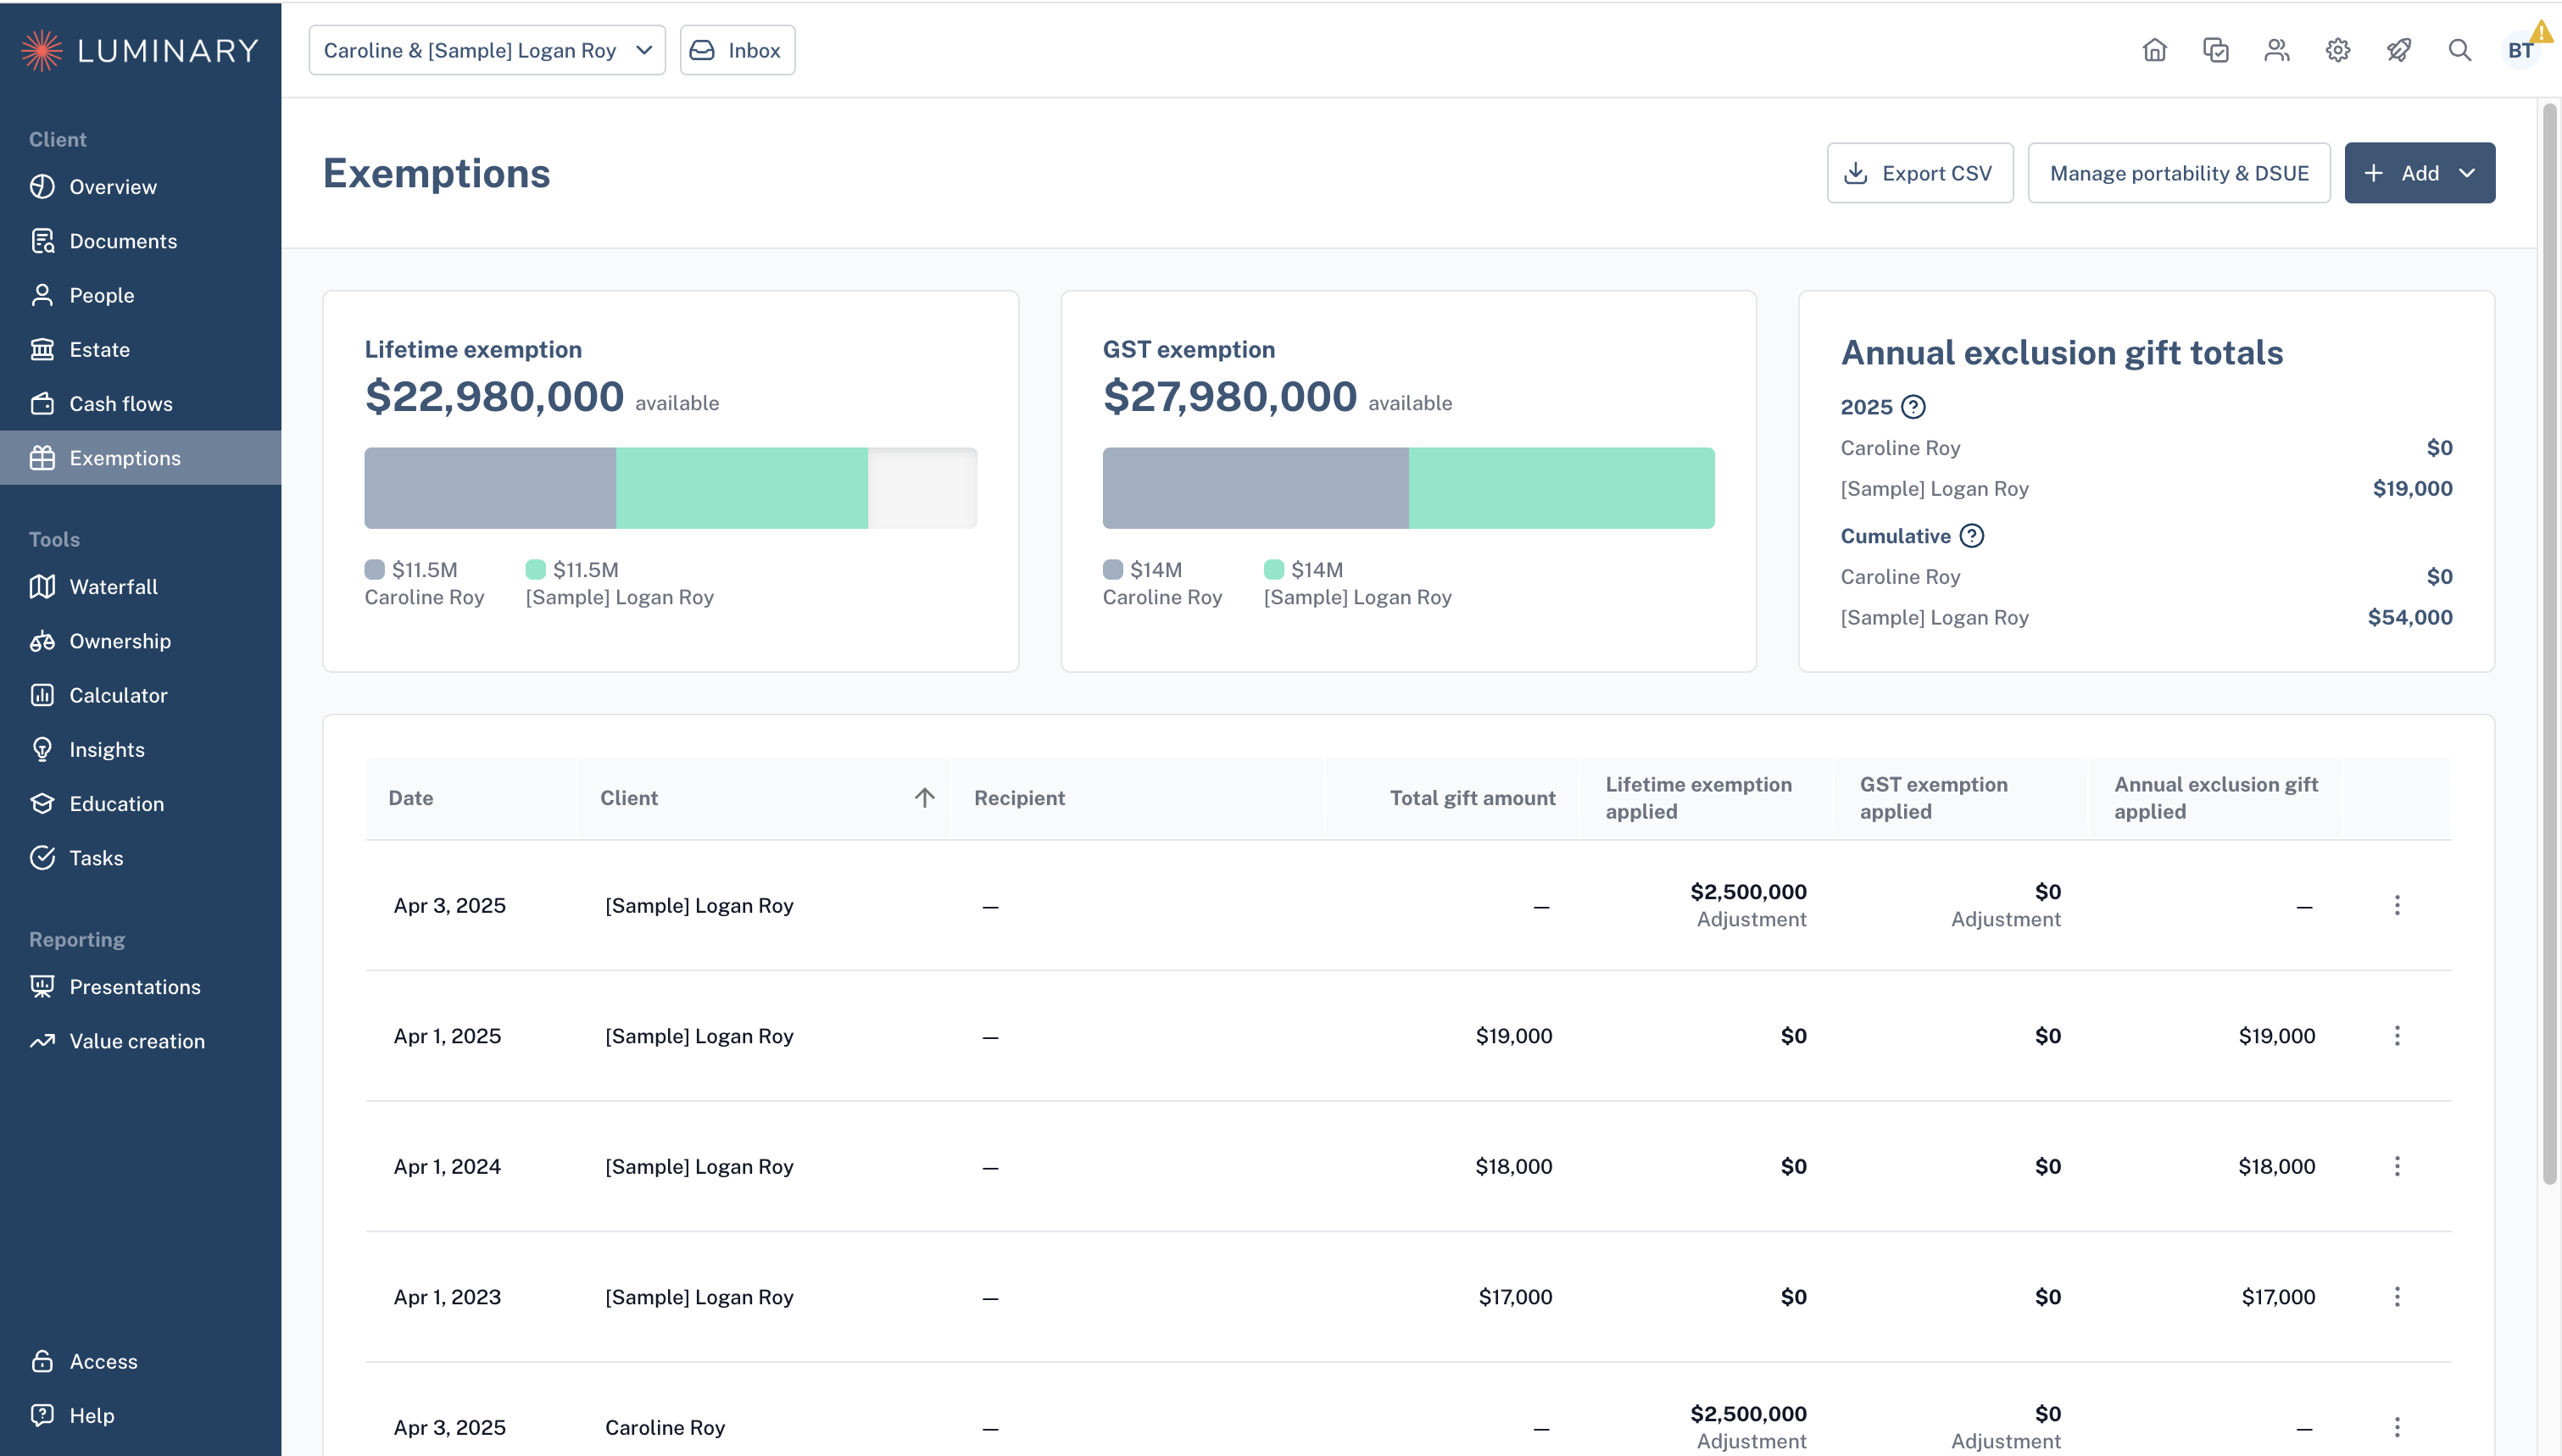Open row menu for Apr 1, 2025 gift
The image size is (2562, 1456).
2397,1036
